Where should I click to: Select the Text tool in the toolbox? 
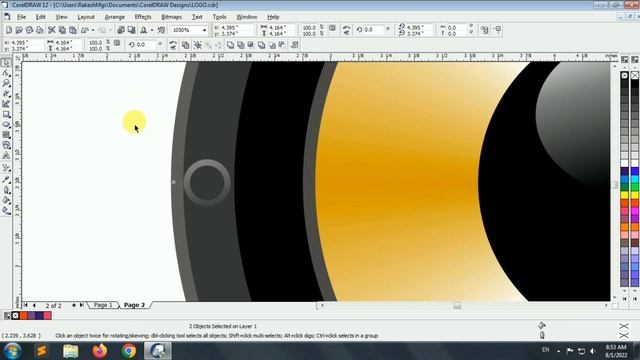(x=6, y=156)
